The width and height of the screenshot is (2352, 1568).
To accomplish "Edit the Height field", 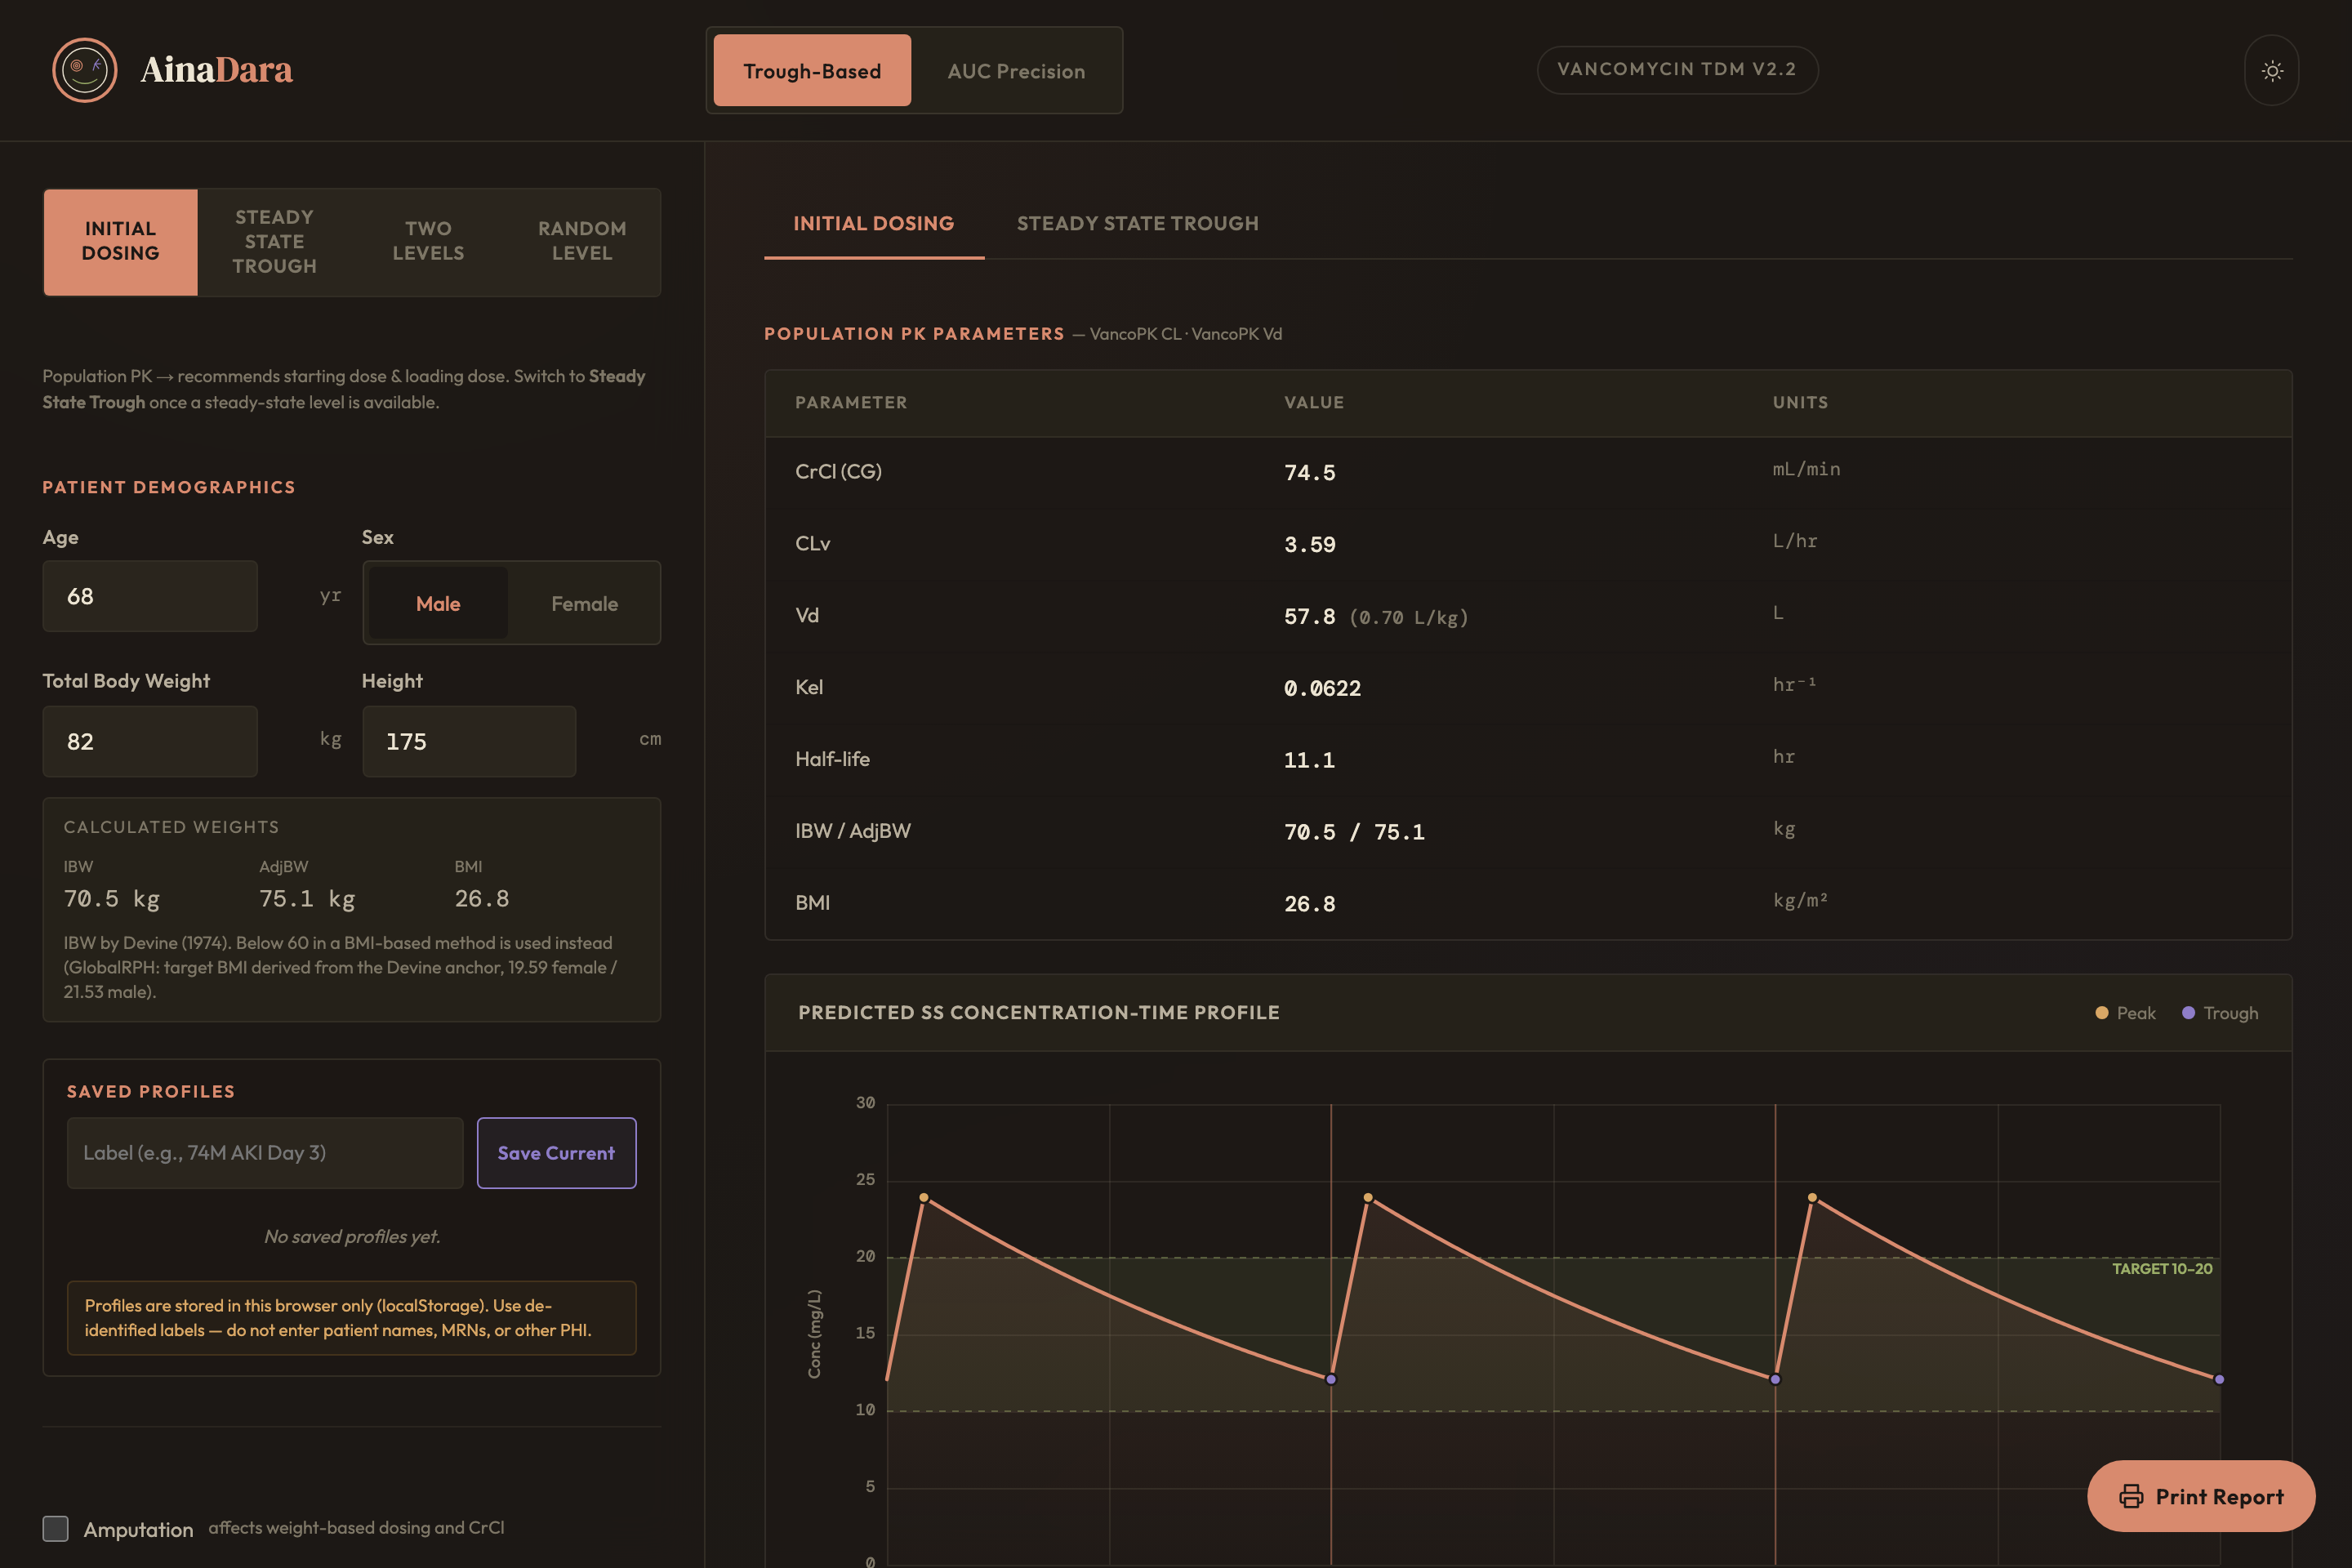I will 469,741.
